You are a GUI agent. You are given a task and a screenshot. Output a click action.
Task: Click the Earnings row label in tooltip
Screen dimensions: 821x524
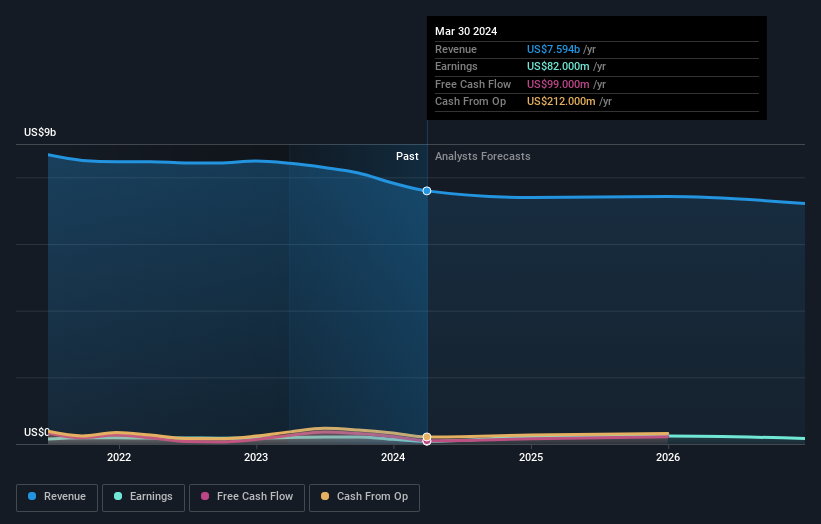[456, 66]
